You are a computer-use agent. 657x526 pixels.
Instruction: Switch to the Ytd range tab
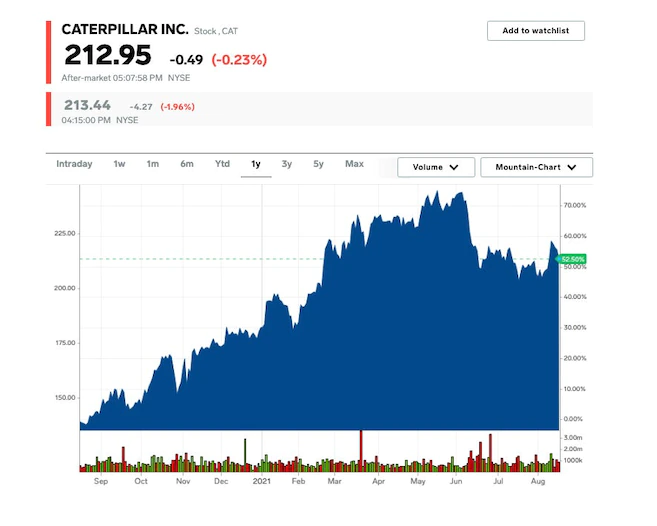222,164
